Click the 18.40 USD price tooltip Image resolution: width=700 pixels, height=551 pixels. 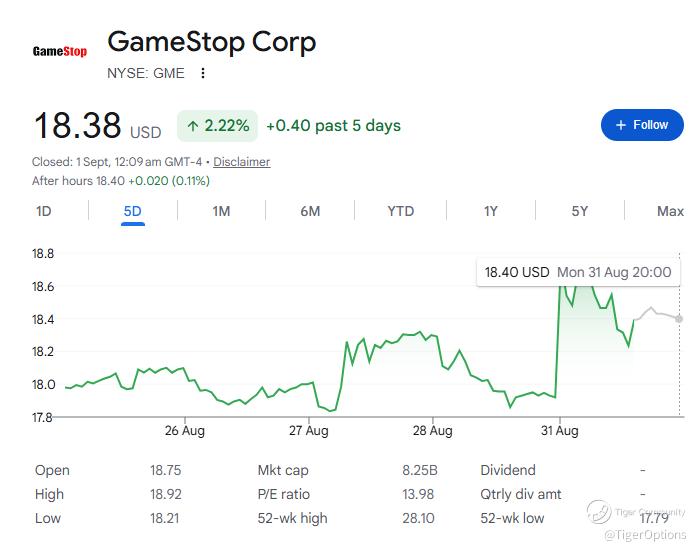click(578, 272)
